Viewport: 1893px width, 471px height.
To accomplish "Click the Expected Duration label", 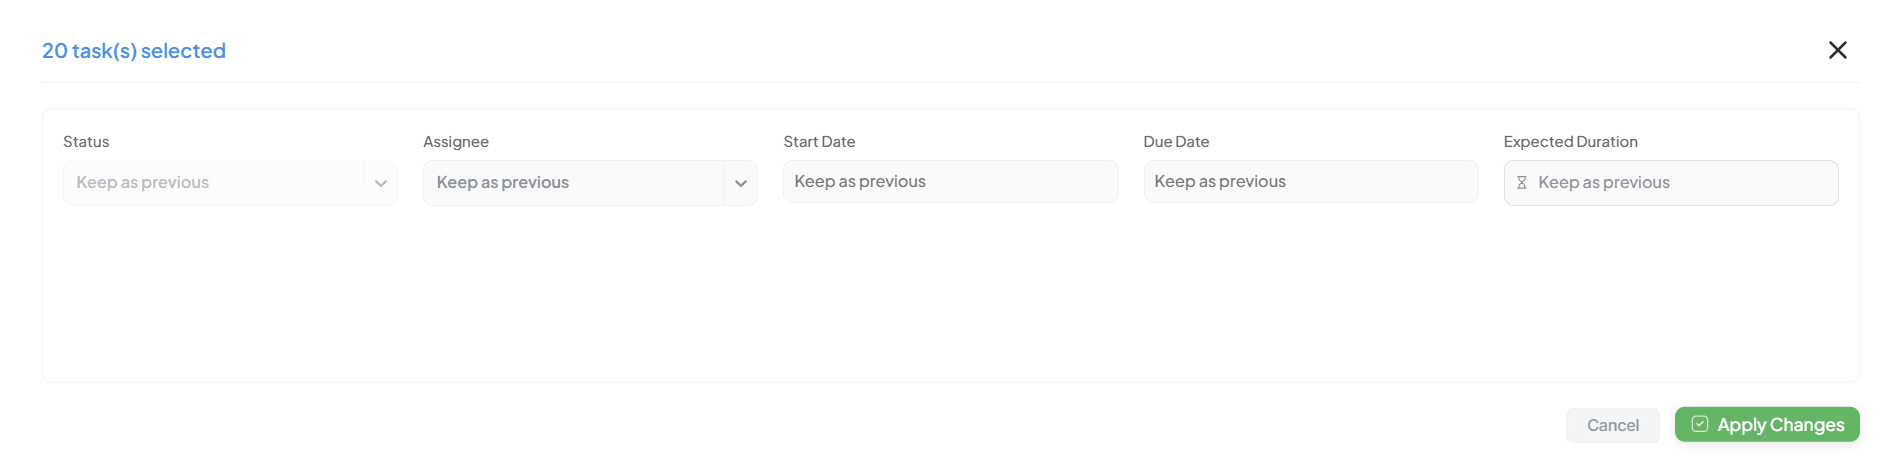I will 1570,142.
